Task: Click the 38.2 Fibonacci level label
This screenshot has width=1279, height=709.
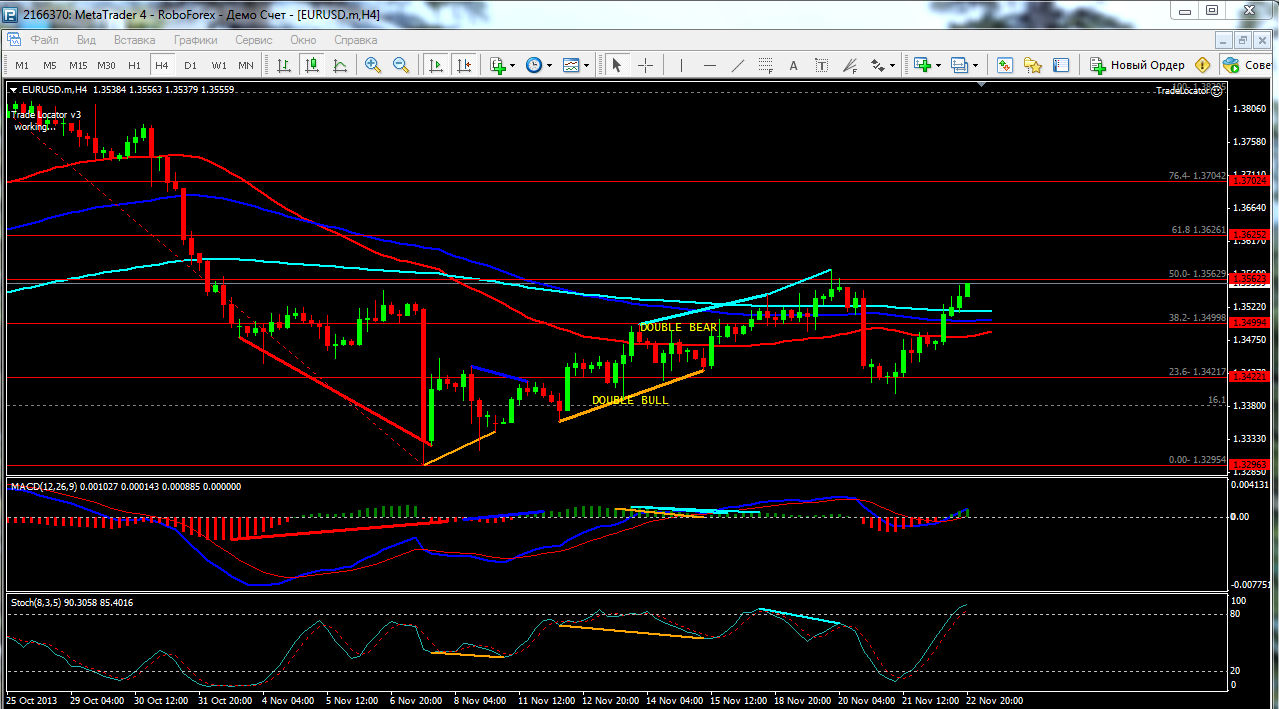Action: click(1197, 317)
